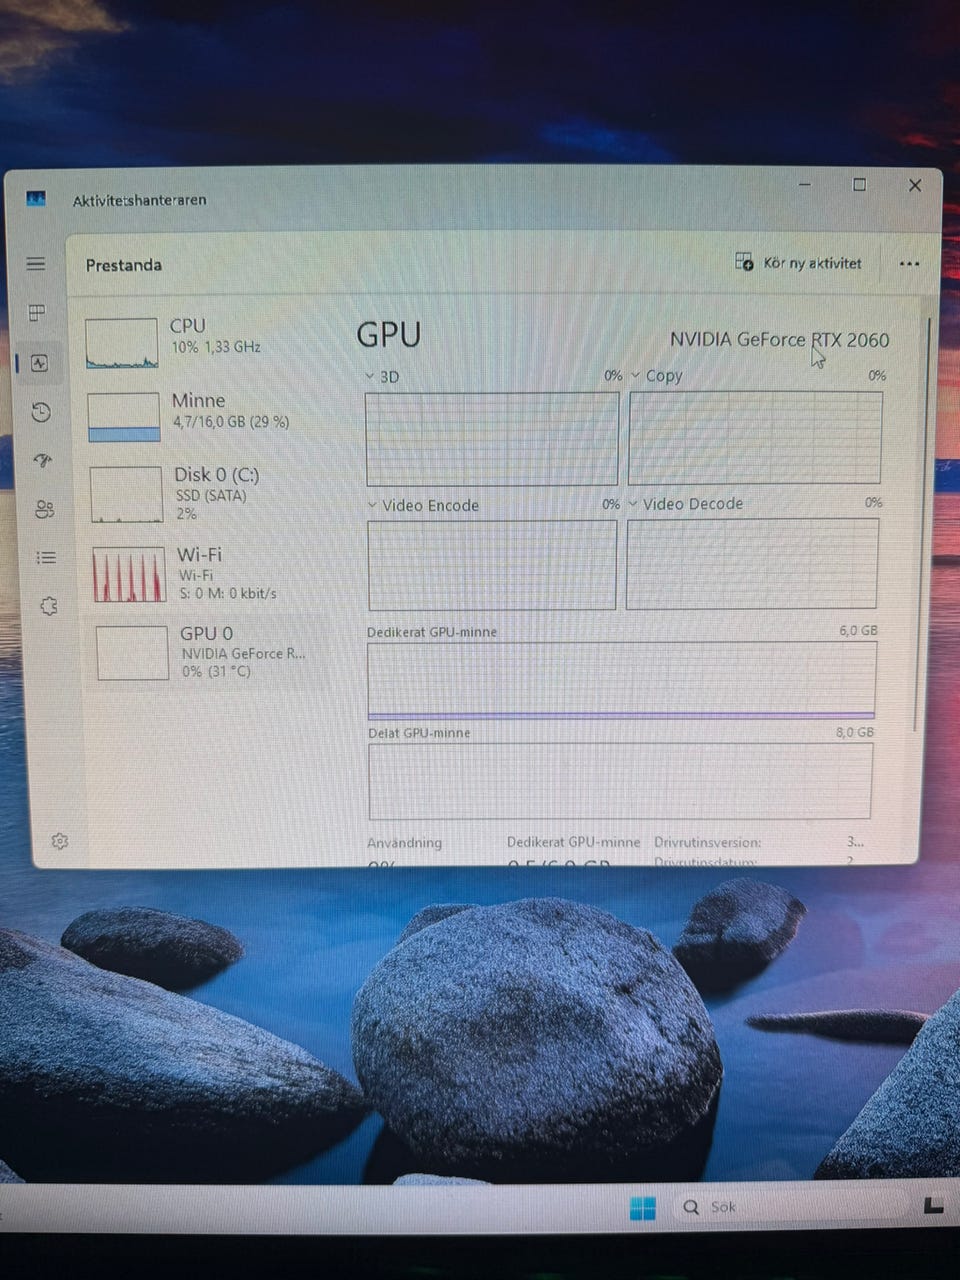Screen dimensions: 960x1280
Task: Open the Windows Start button
Action: click(x=643, y=1208)
